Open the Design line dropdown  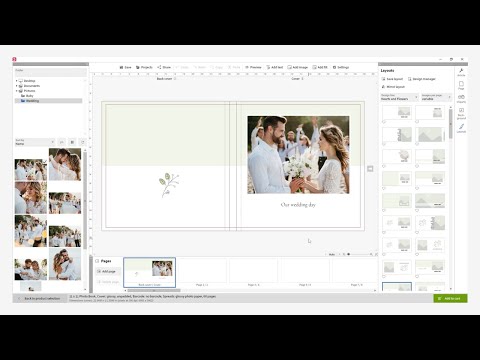click(399, 97)
